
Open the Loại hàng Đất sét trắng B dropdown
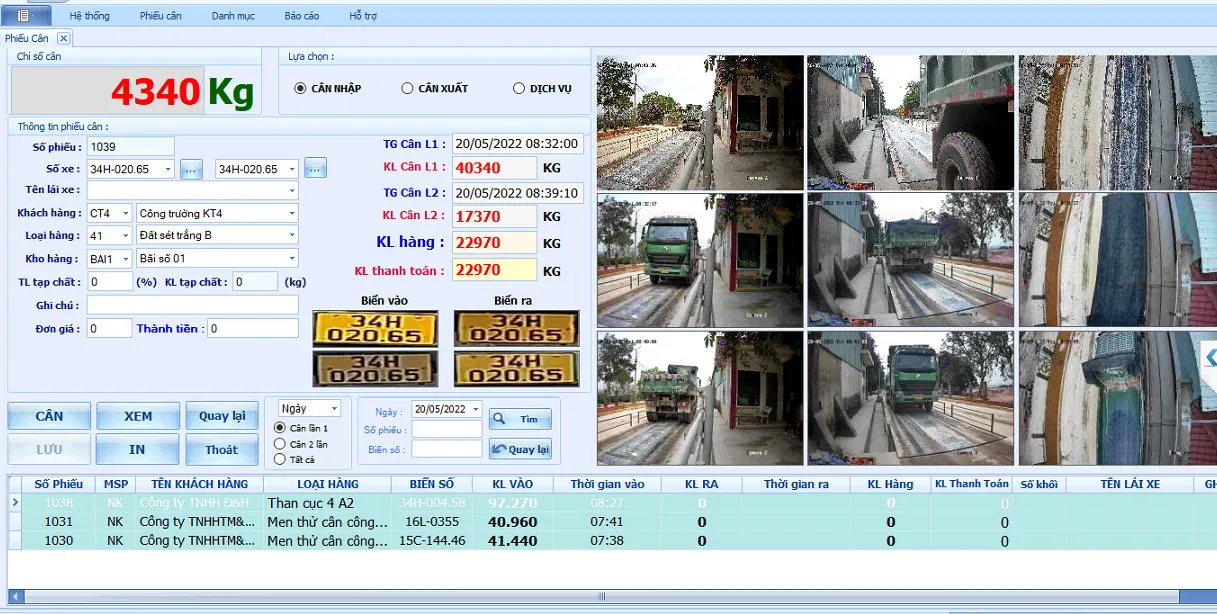pos(292,235)
